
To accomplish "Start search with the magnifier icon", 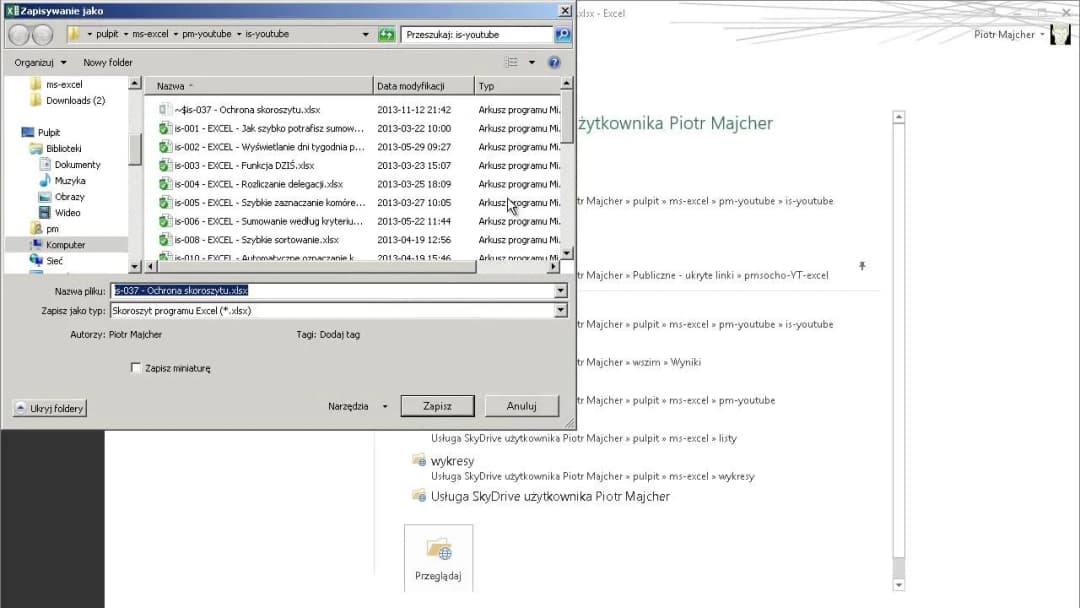I will pos(564,33).
